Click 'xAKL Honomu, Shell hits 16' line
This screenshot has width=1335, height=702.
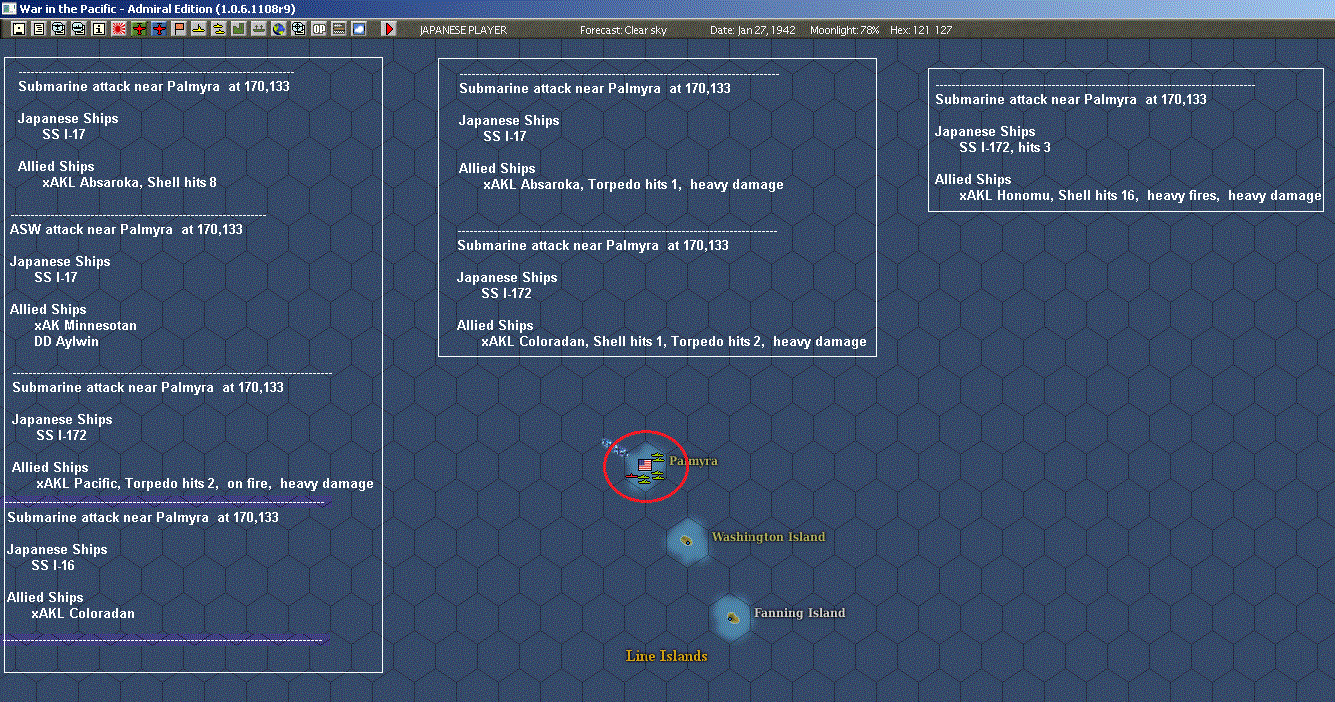tap(1140, 196)
